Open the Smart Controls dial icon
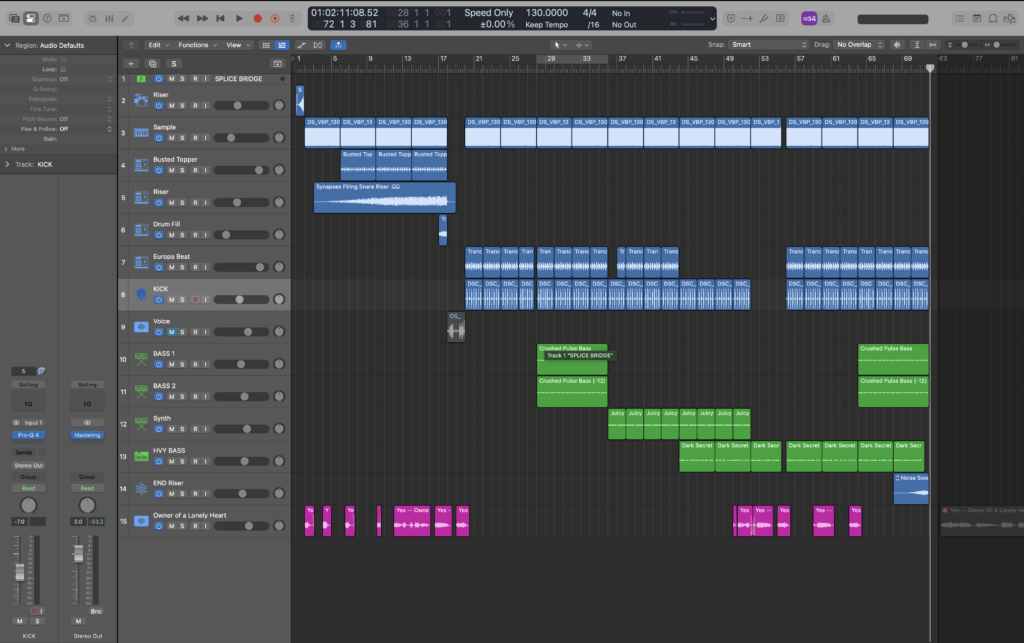1024x643 pixels. (x=91, y=18)
